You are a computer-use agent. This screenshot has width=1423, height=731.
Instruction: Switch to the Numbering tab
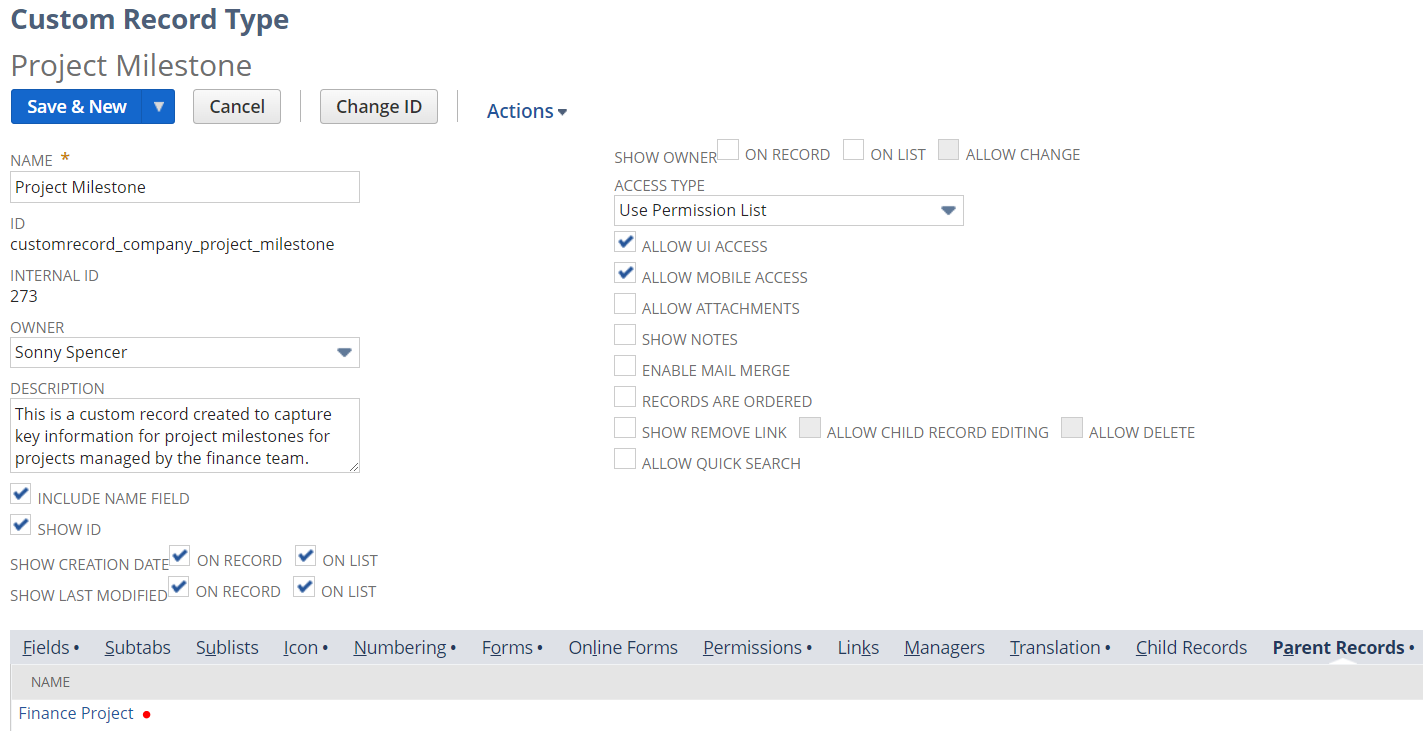(x=399, y=647)
